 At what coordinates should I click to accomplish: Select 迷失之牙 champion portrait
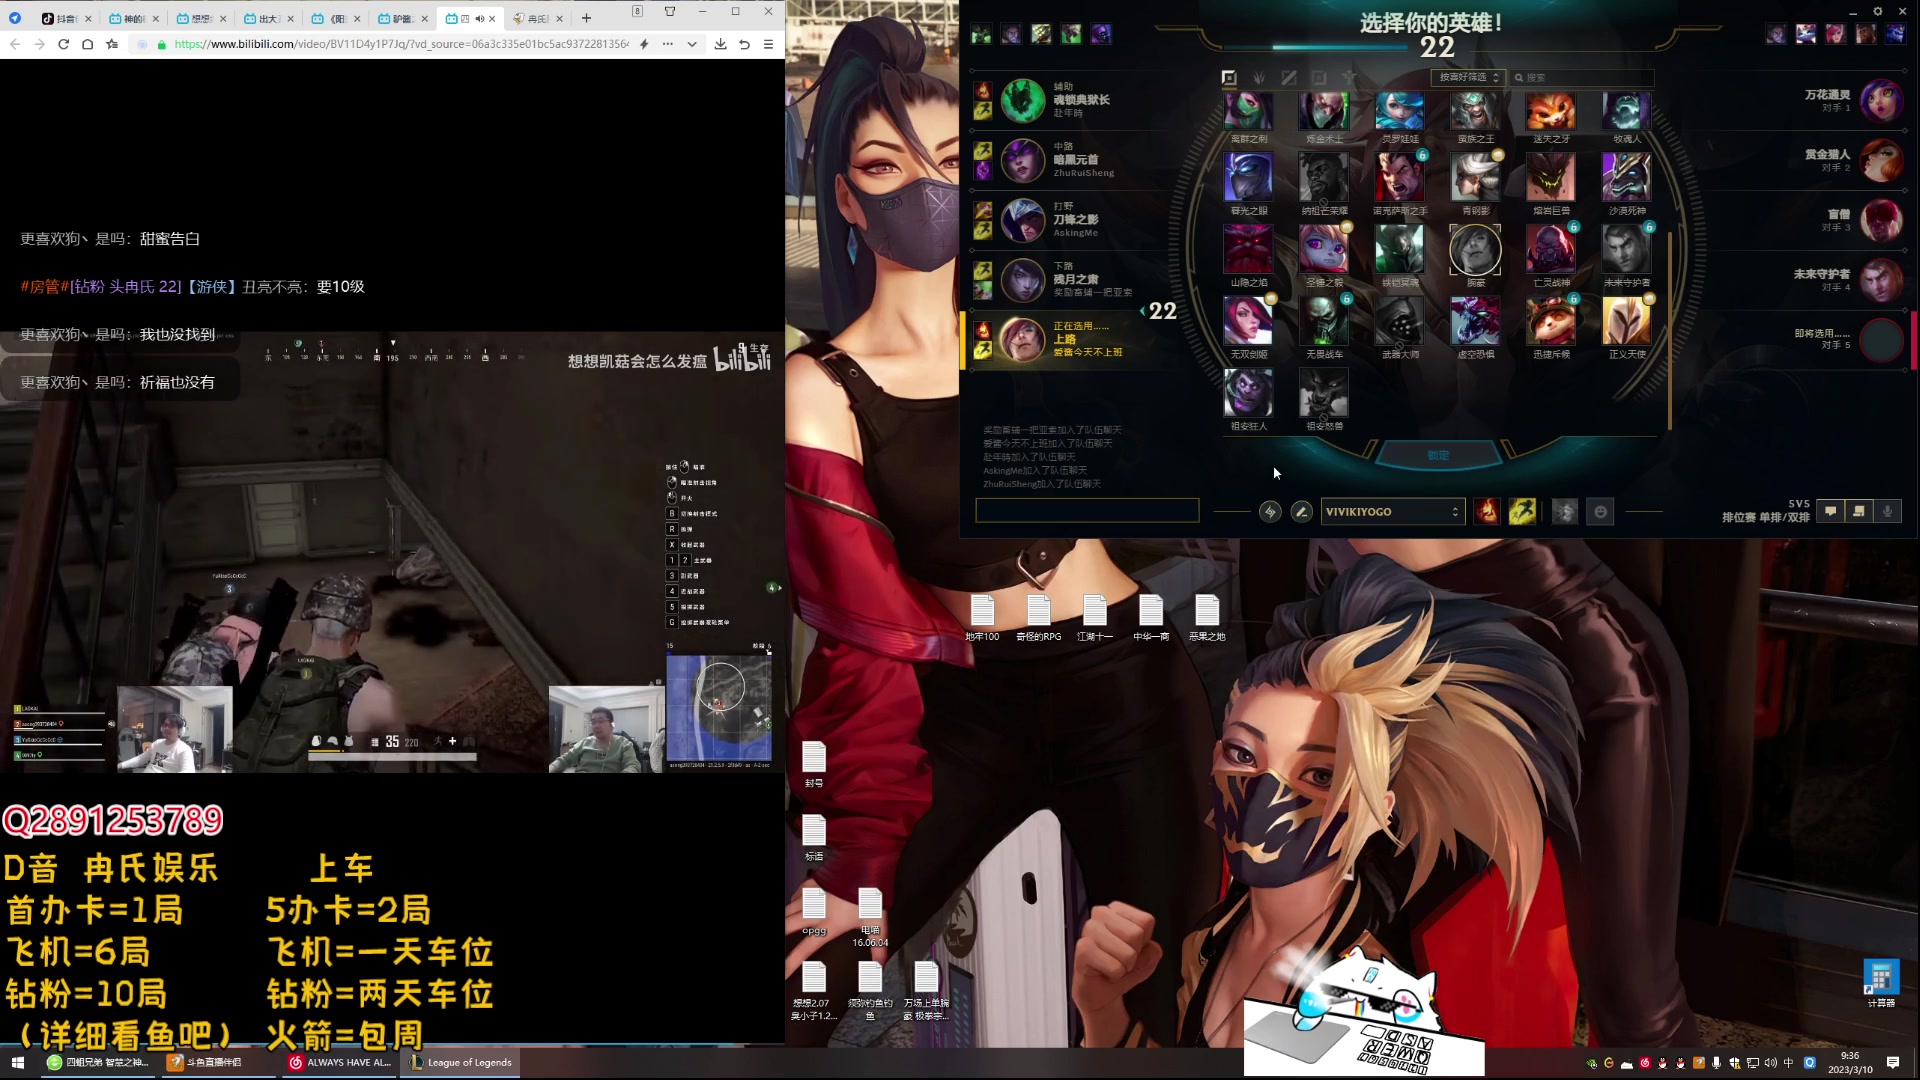point(1551,111)
